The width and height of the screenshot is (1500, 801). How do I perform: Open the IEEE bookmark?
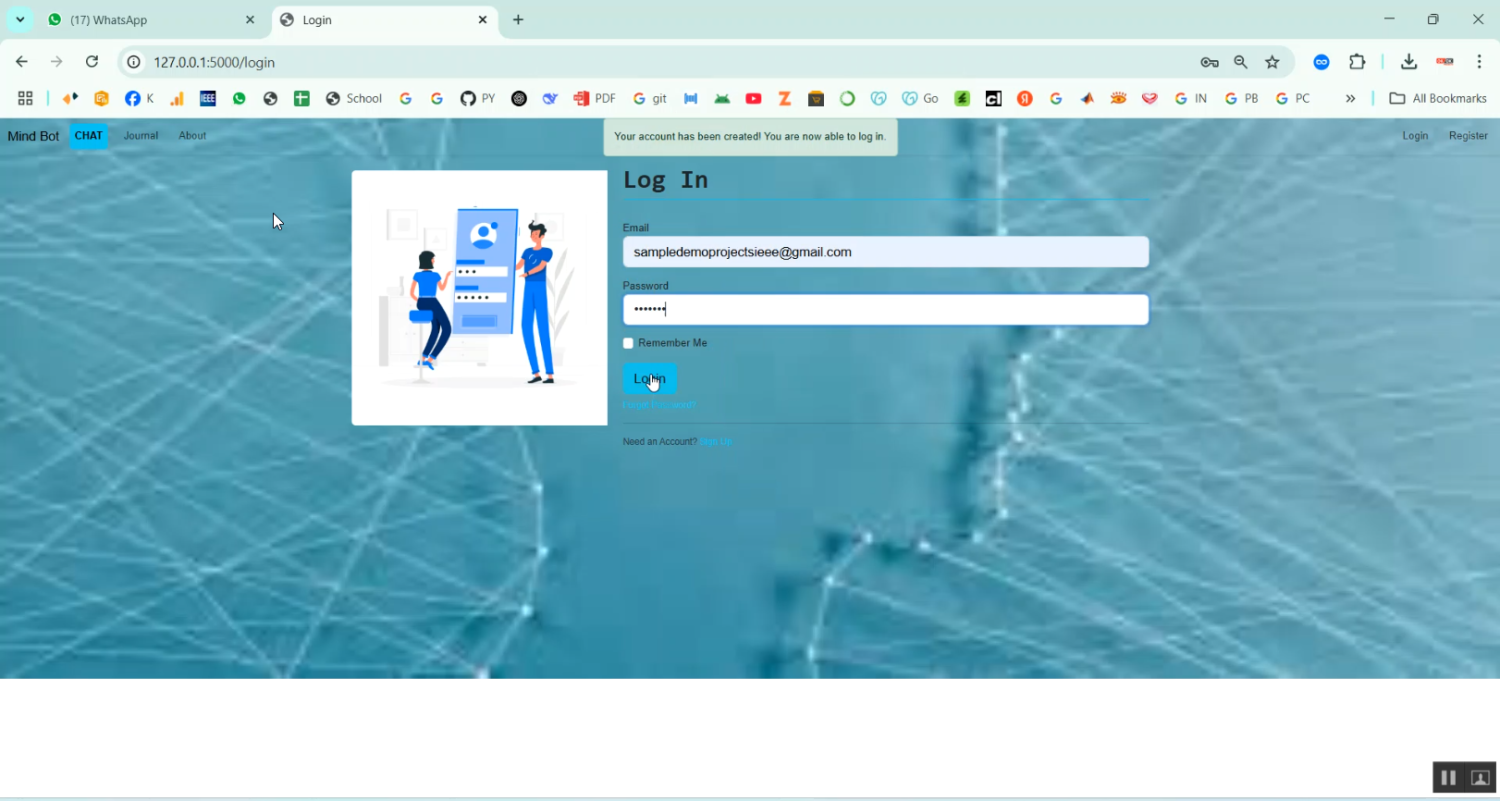pos(208,98)
